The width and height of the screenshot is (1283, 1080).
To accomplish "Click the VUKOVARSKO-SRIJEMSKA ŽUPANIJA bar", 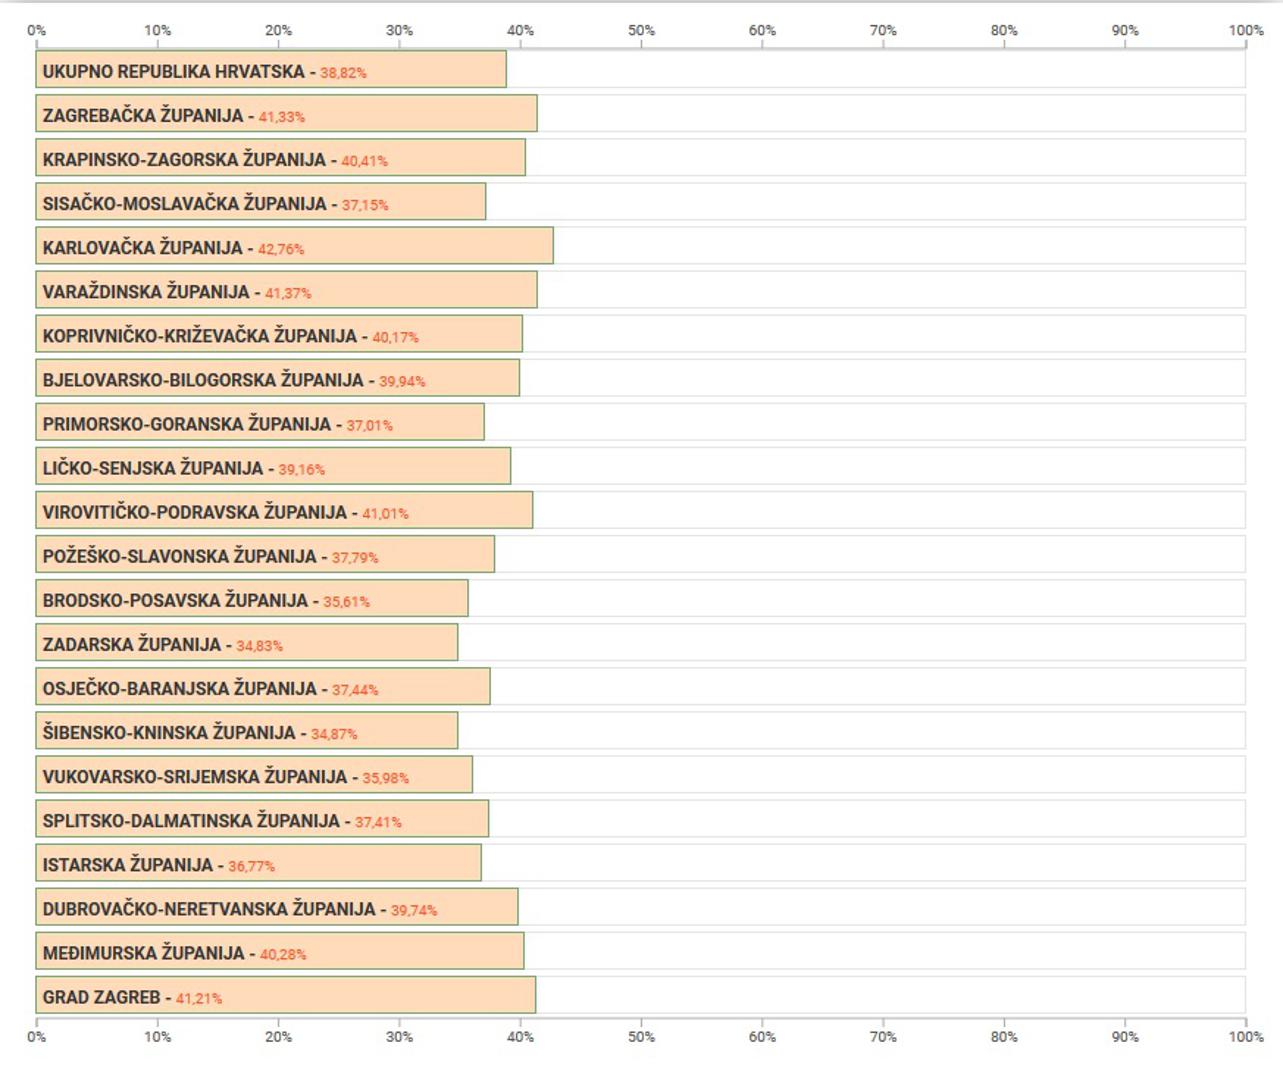I will [254, 774].
